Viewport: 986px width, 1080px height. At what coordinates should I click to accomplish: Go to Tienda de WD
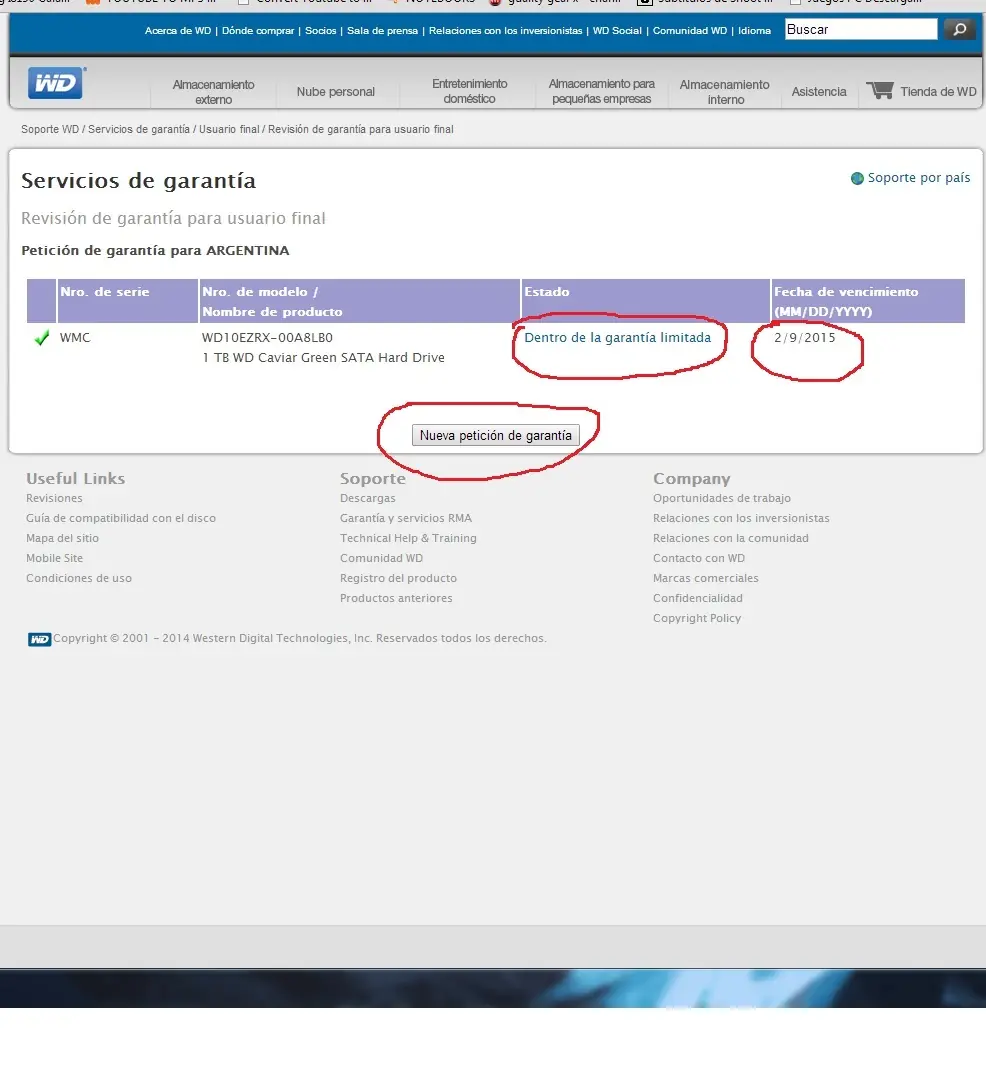pyautogui.click(x=938, y=92)
